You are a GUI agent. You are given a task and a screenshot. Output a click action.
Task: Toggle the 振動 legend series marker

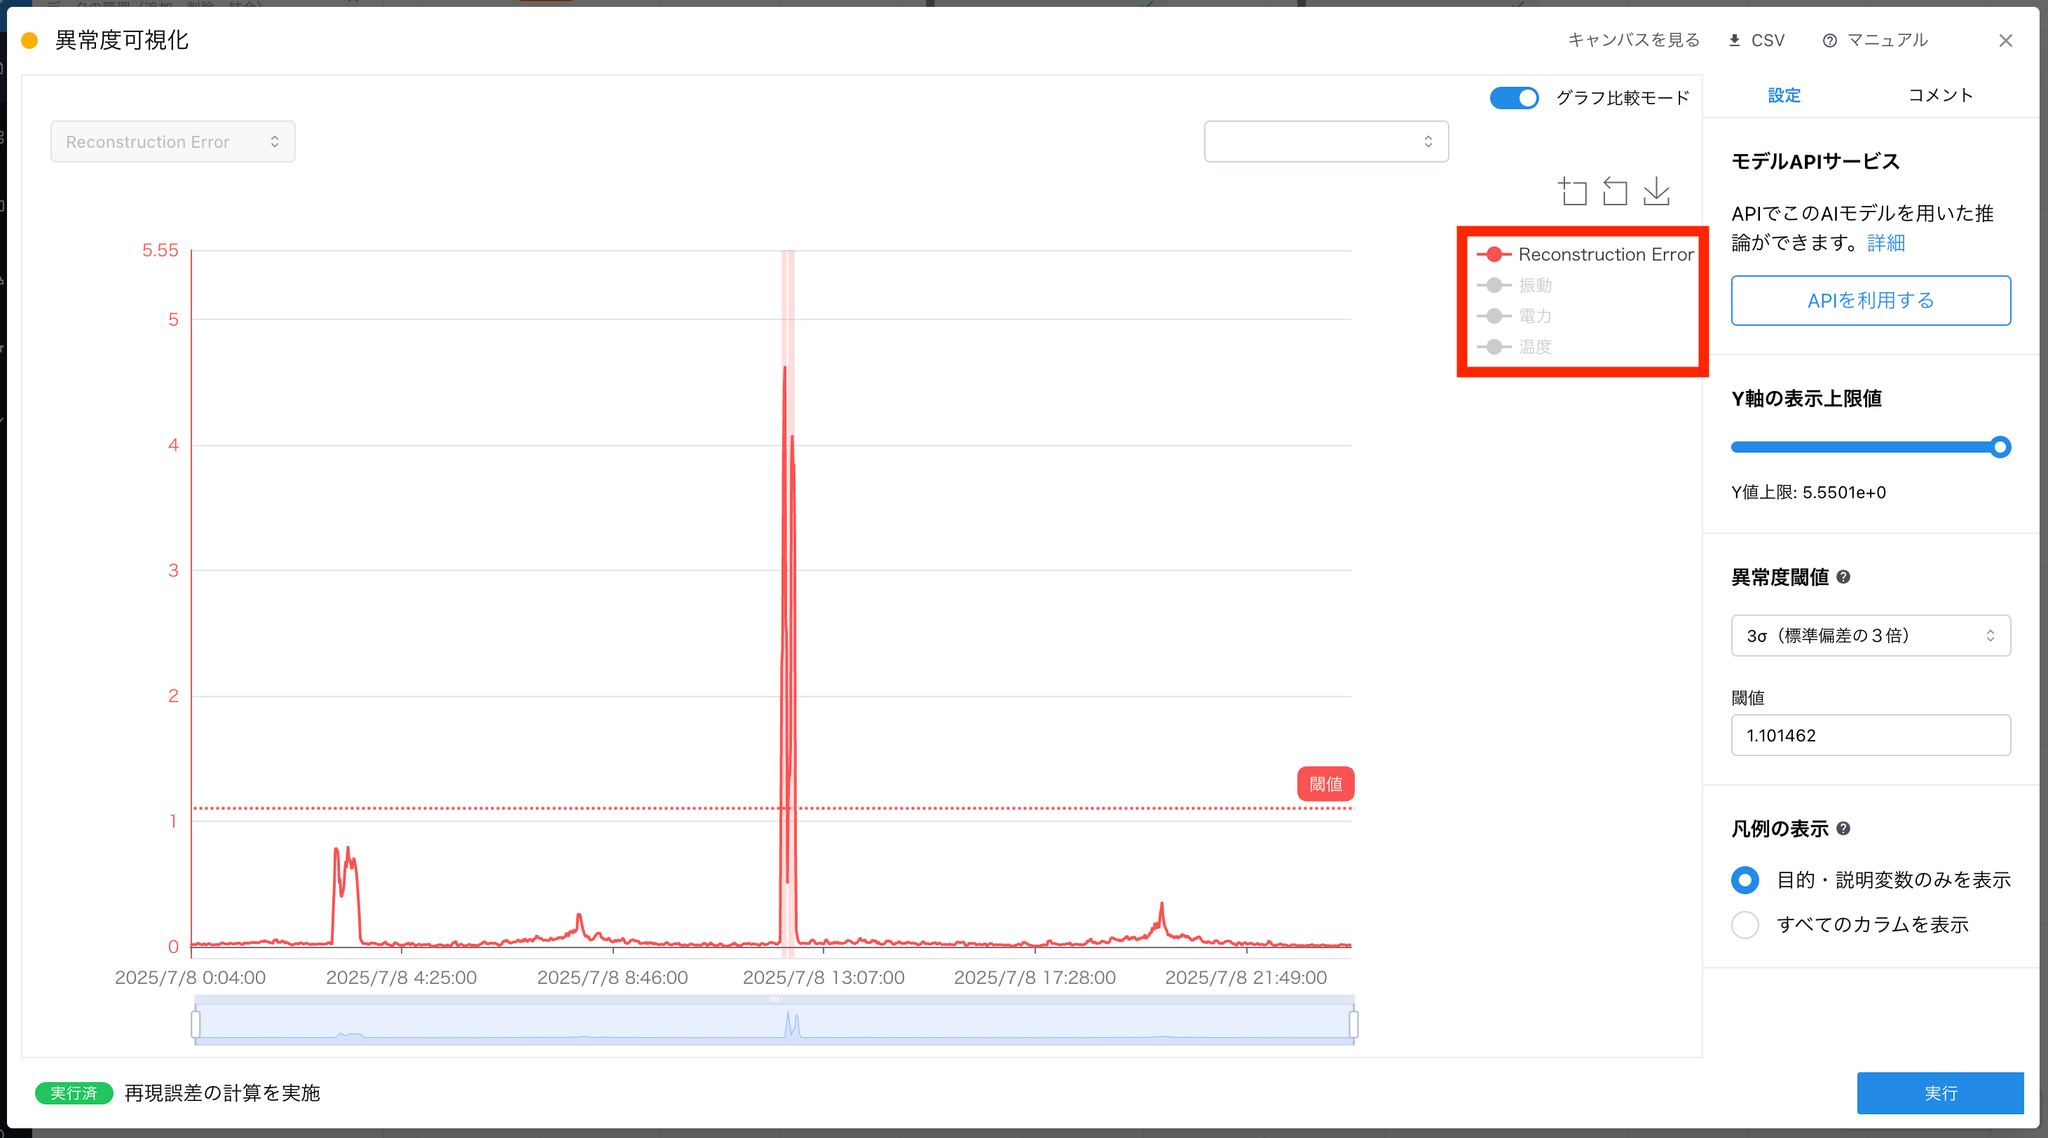click(x=1494, y=285)
